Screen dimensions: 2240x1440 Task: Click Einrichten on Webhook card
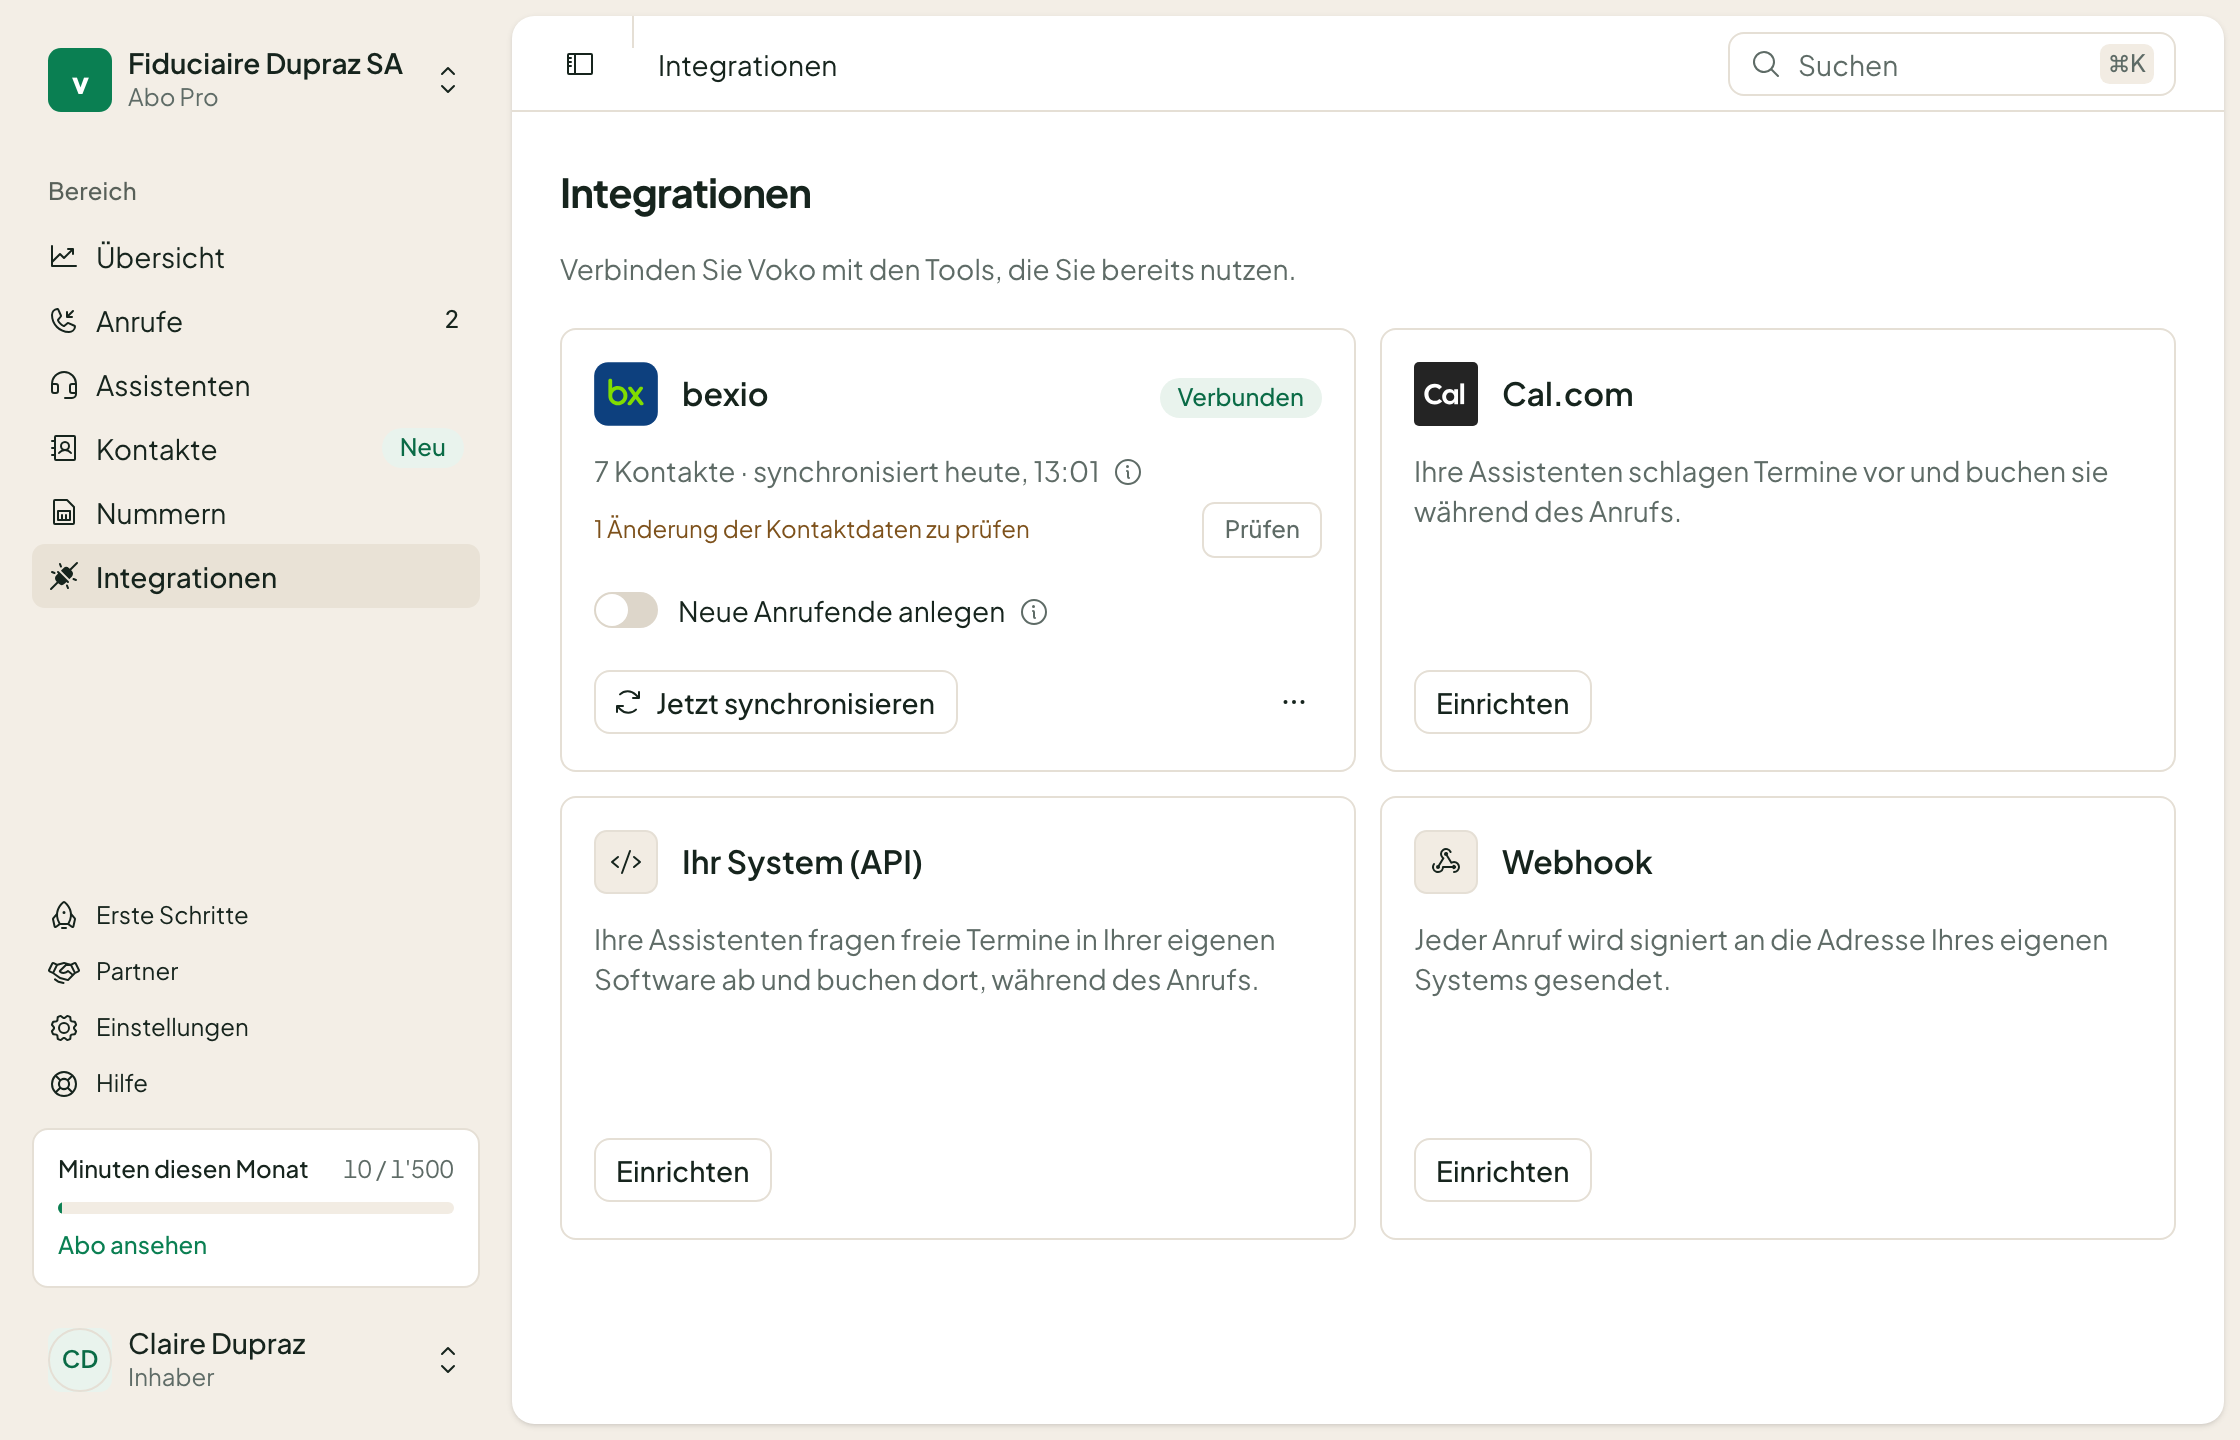(1502, 1170)
